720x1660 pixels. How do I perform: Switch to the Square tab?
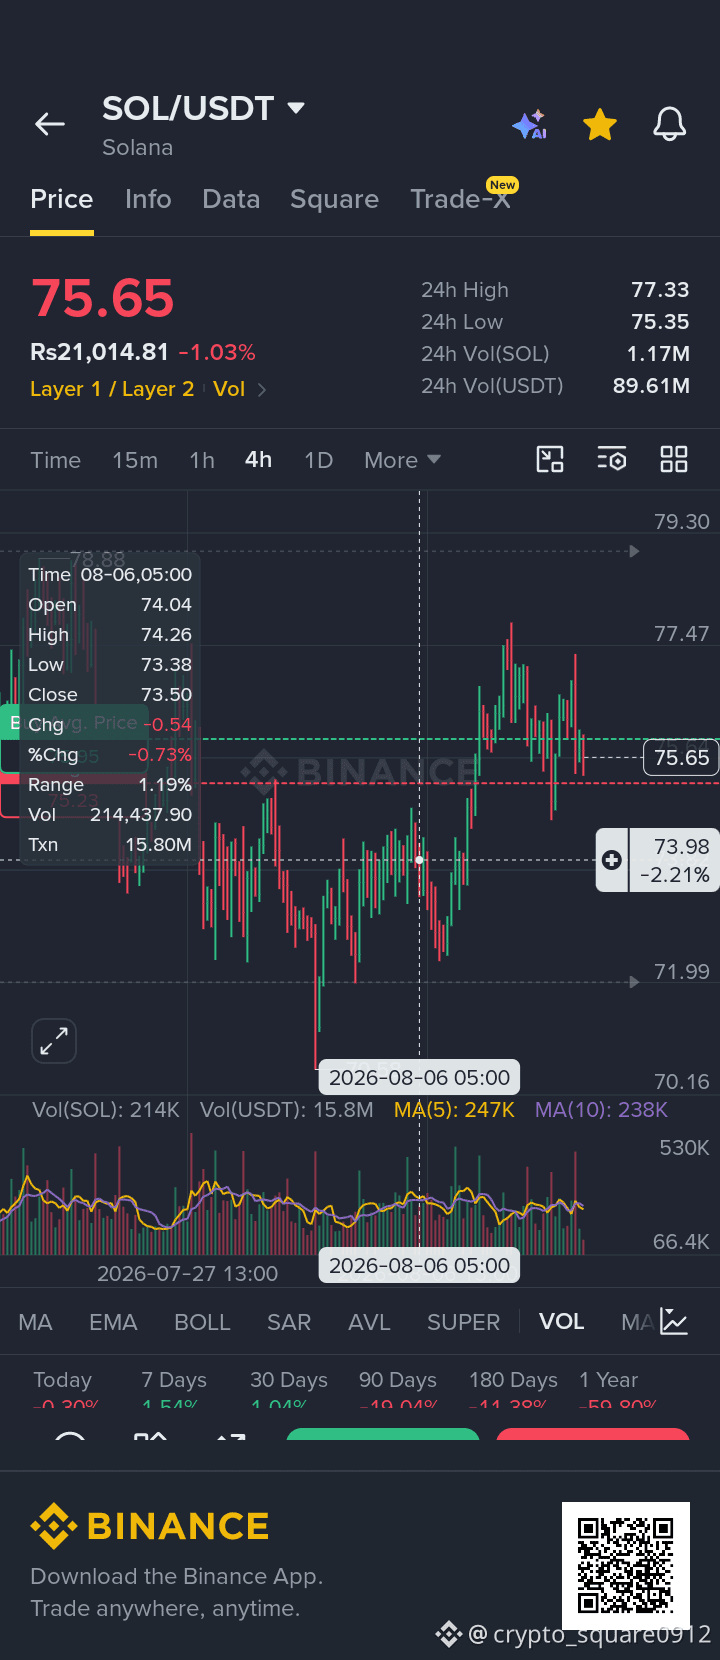pyautogui.click(x=334, y=199)
